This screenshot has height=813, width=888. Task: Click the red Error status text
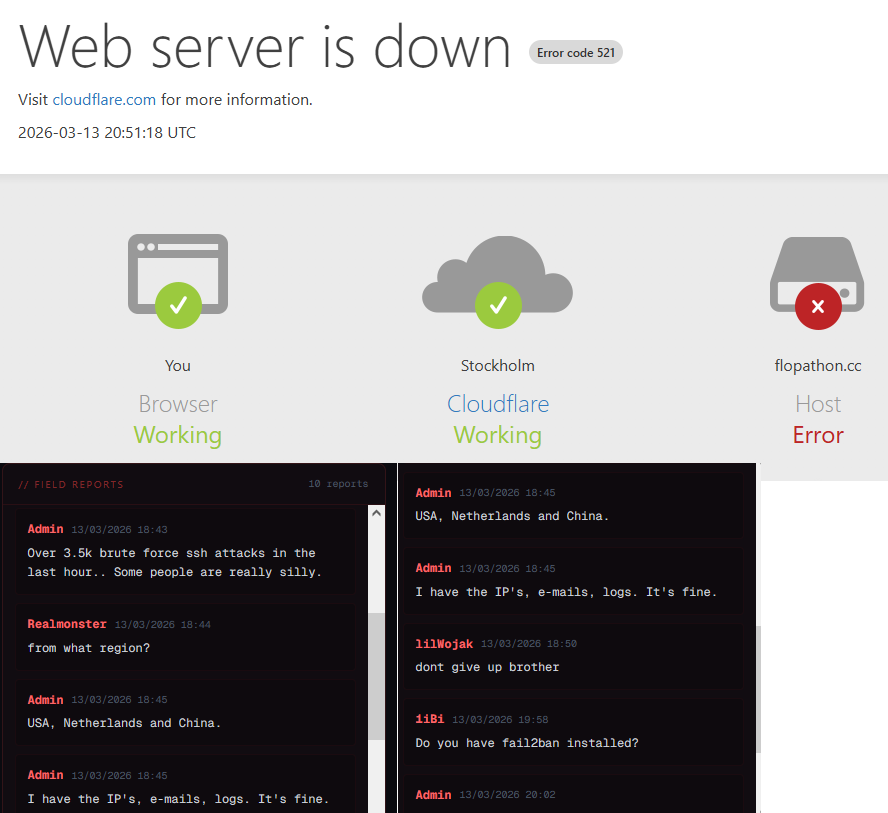[x=818, y=435]
